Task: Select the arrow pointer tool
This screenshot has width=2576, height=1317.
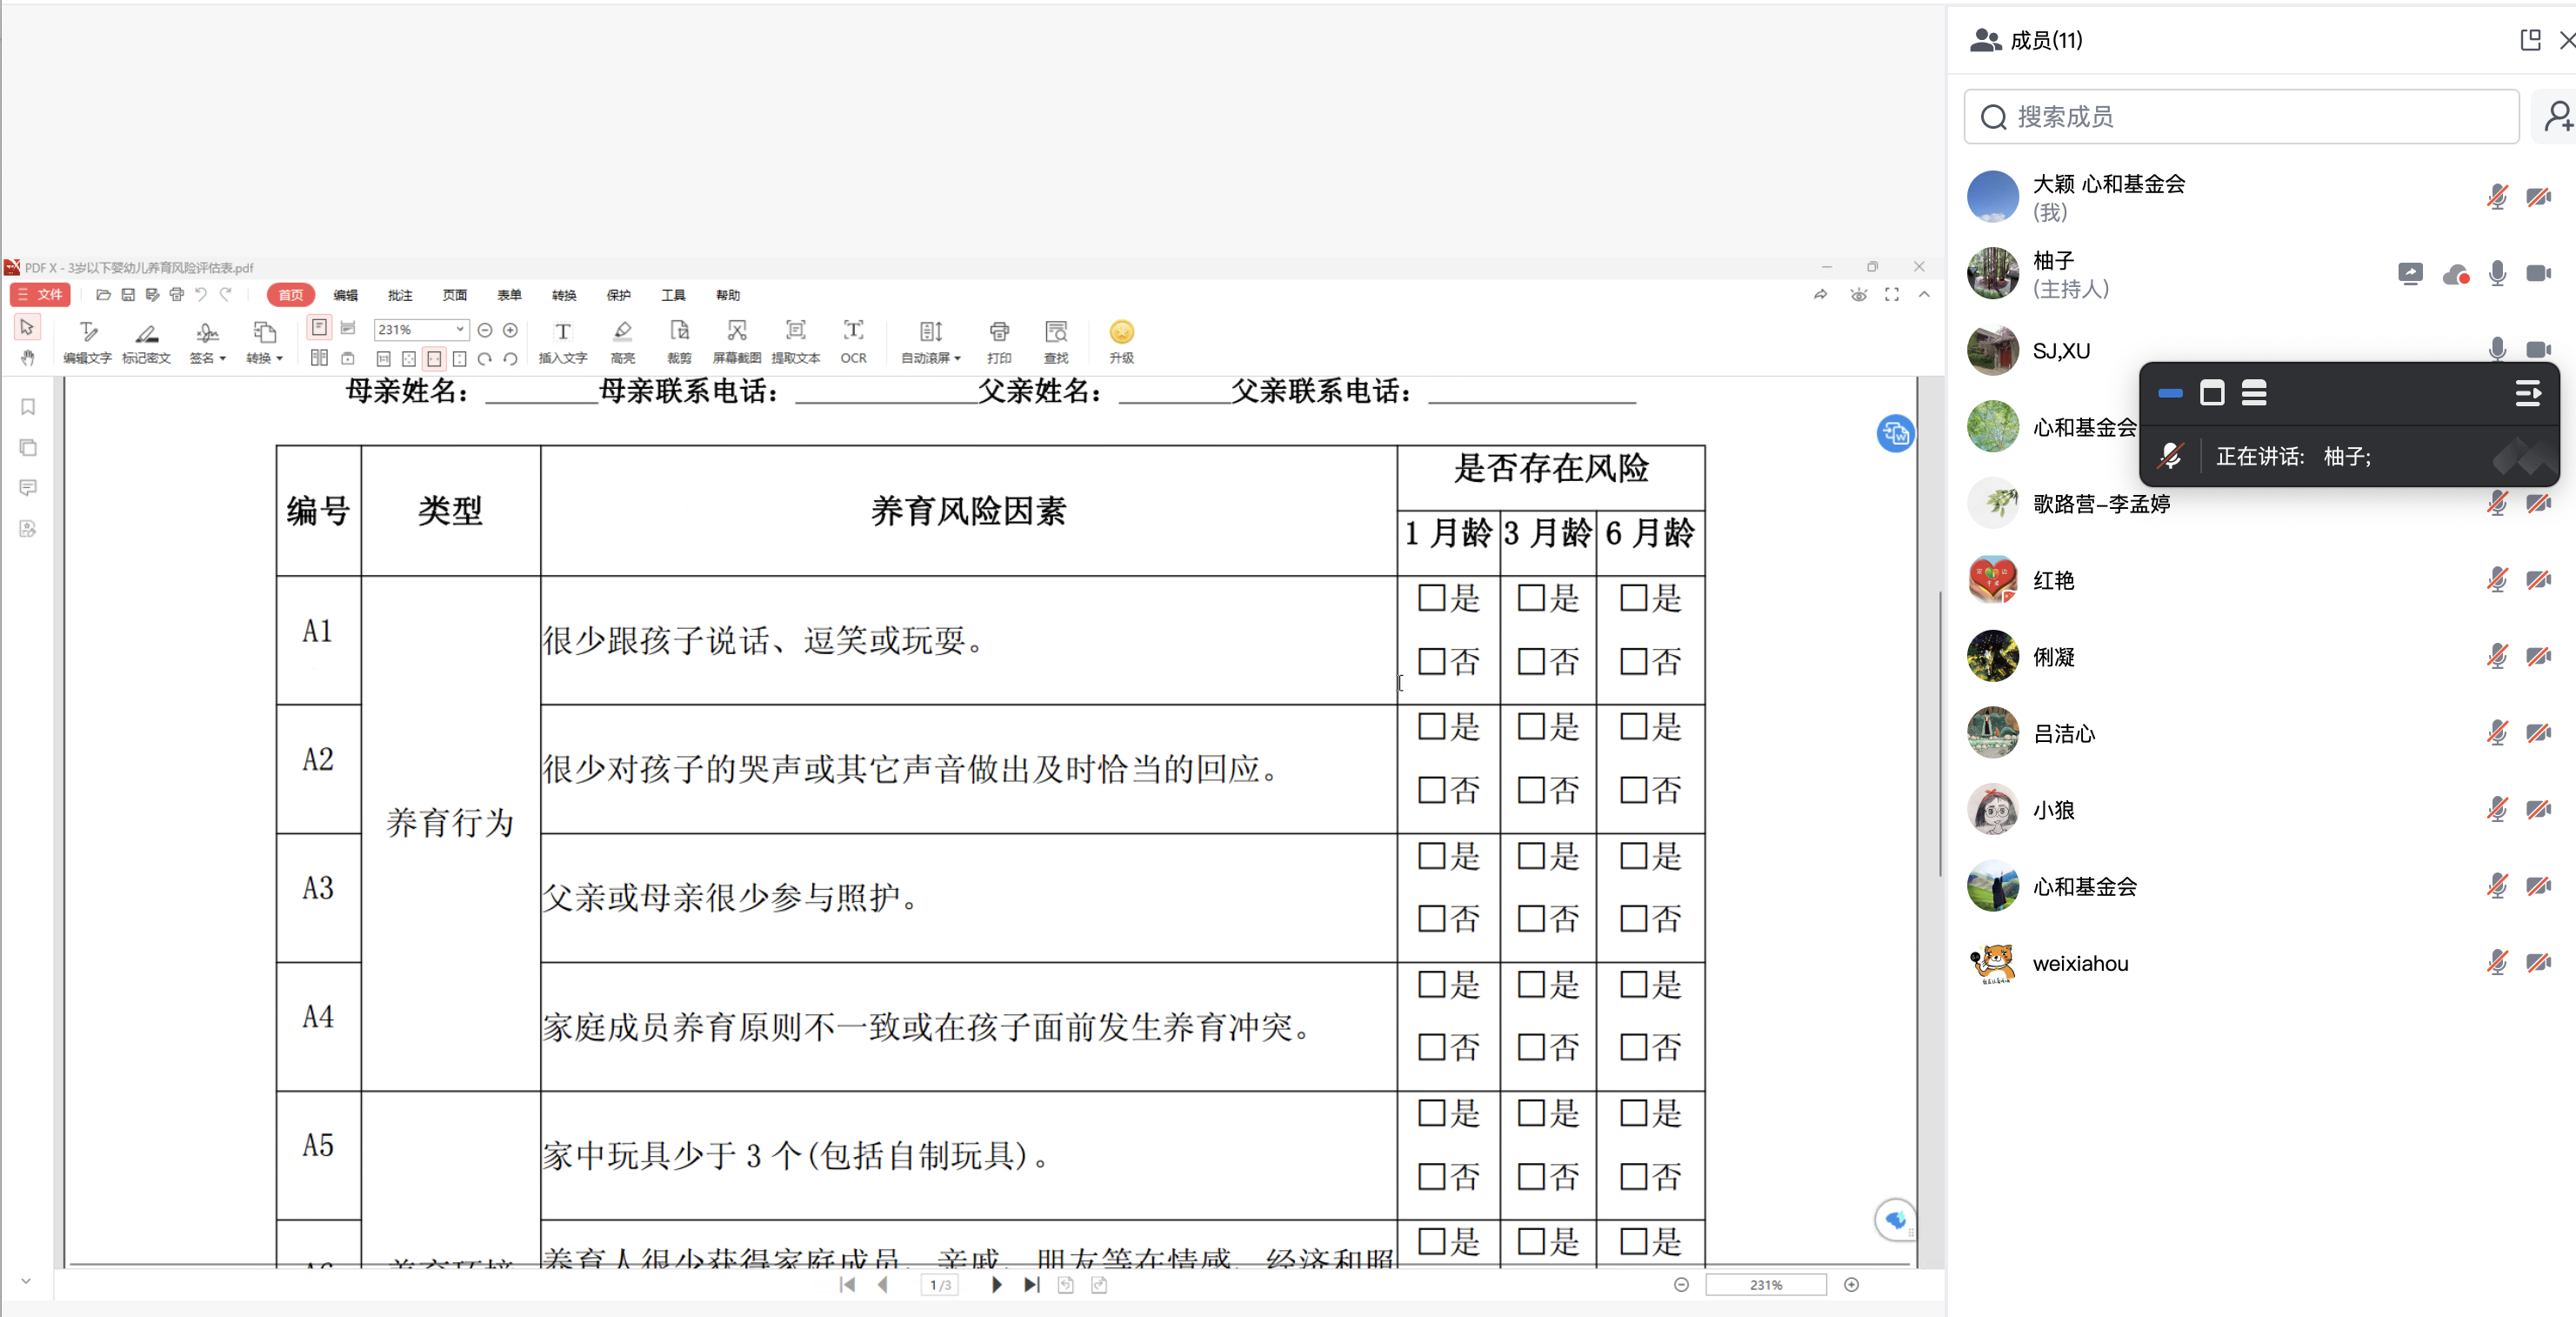Action: pyautogui.click(x=27, y=327)
